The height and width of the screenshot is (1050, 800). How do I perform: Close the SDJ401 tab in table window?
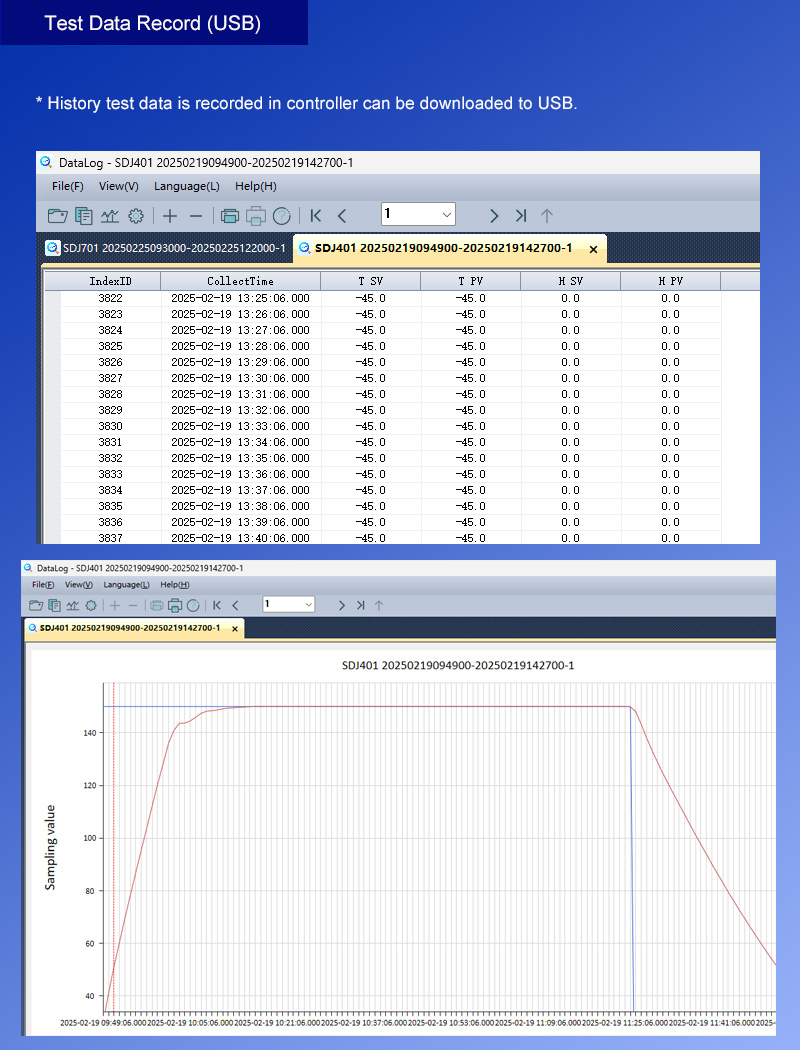[593, 249]
